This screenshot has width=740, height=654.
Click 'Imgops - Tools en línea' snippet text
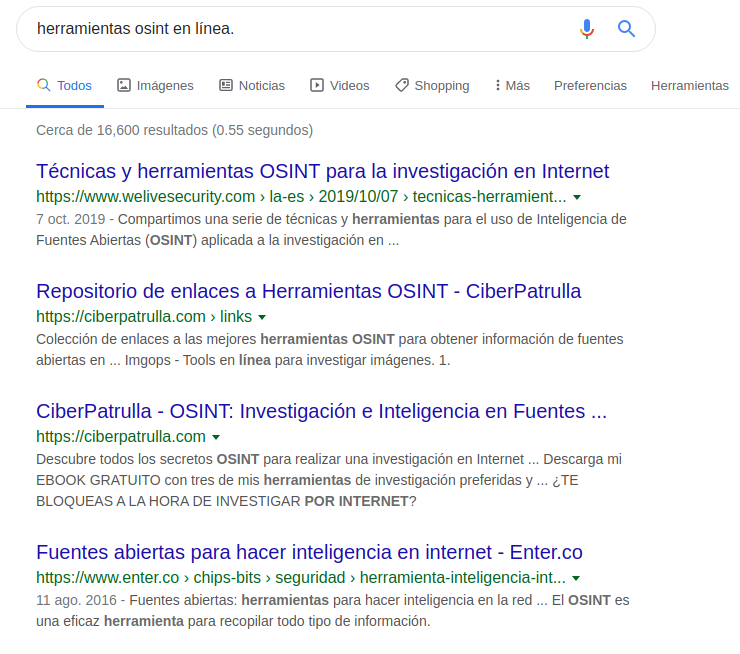point(198,361)
